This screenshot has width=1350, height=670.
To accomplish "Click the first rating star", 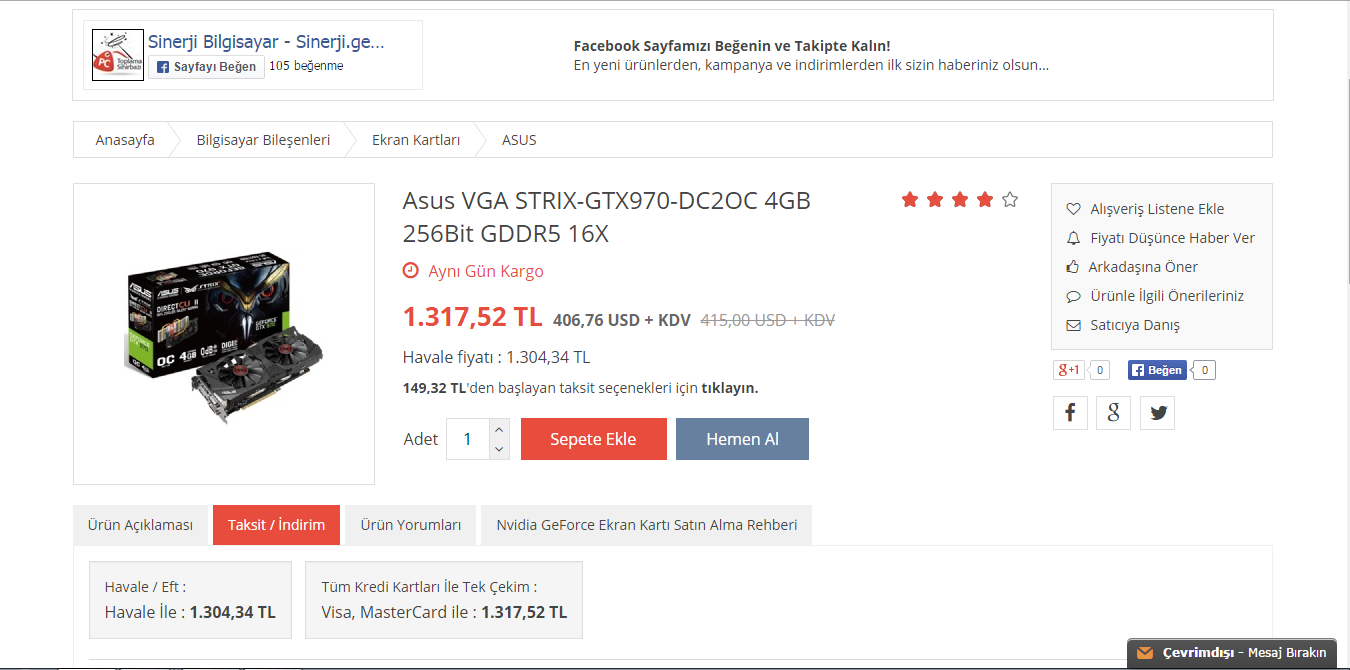I will tap(910, 200).
